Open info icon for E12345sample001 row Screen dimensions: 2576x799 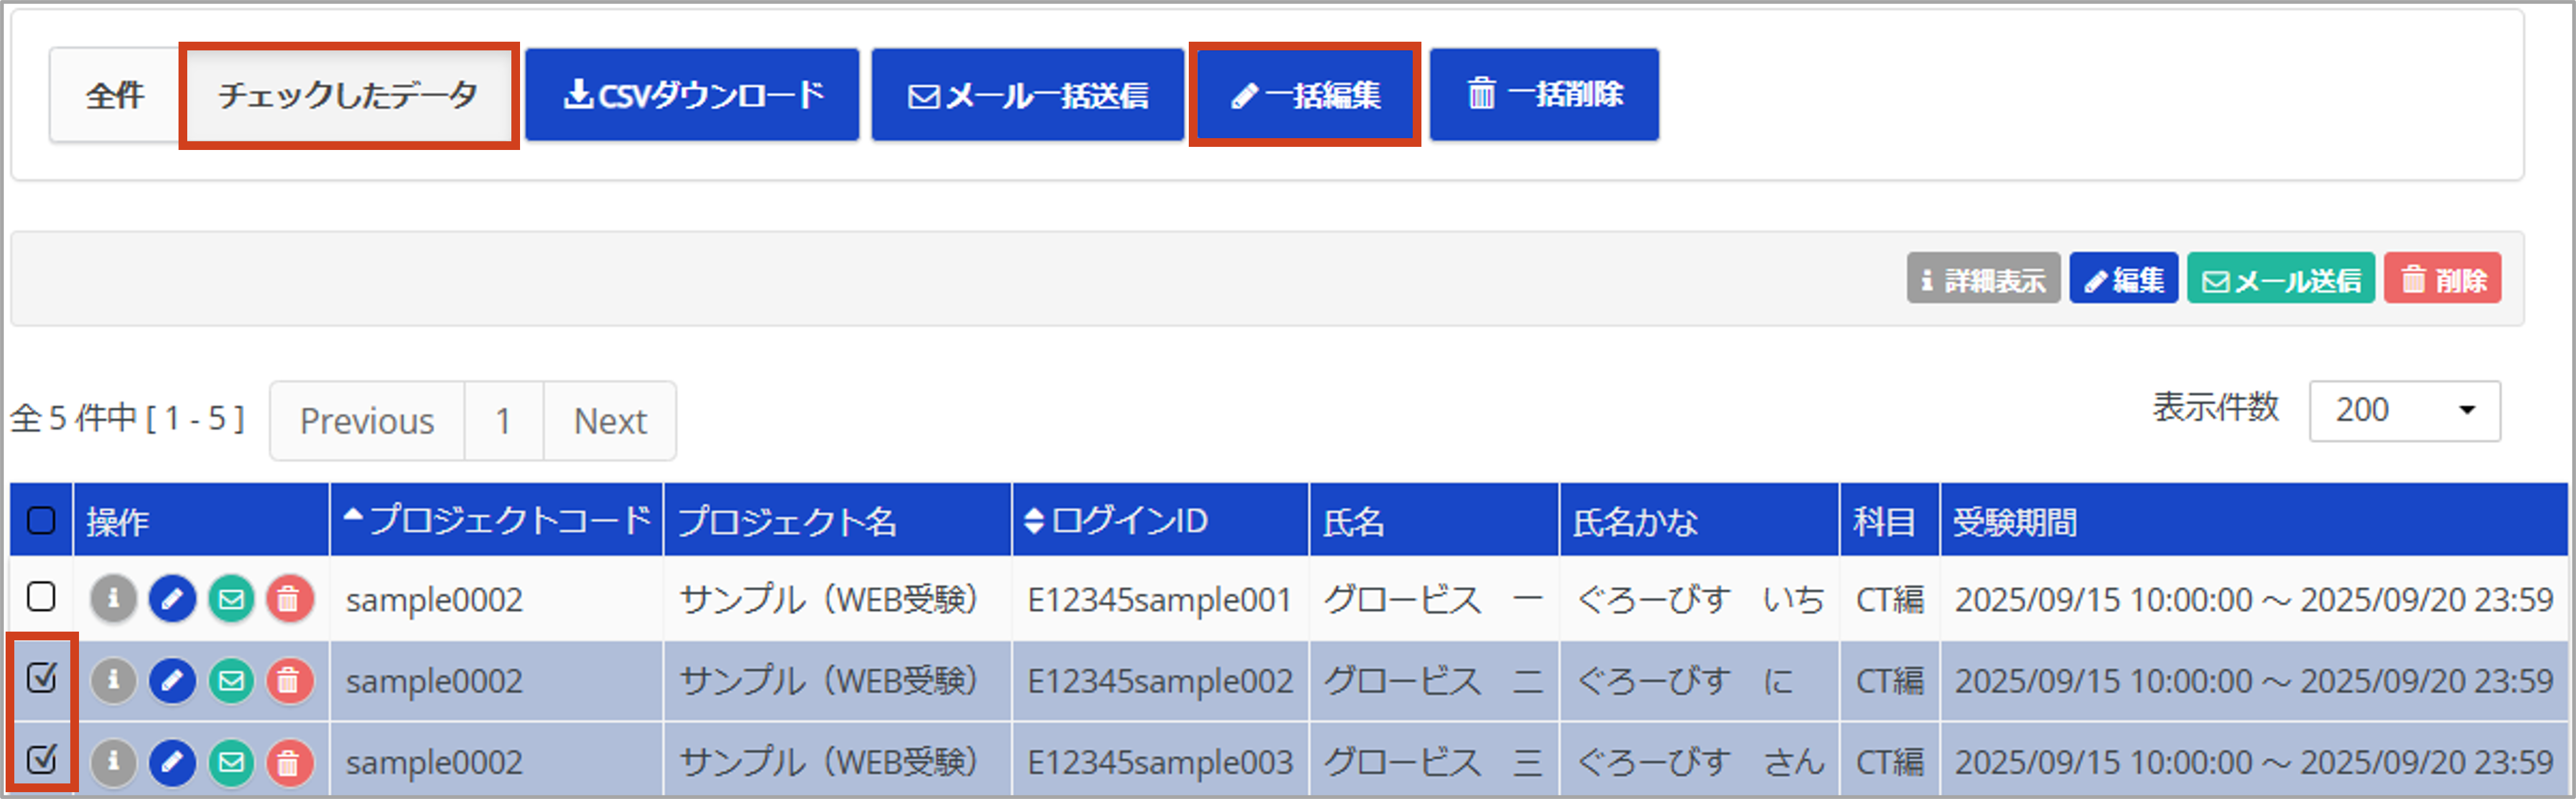coord(113,599)
